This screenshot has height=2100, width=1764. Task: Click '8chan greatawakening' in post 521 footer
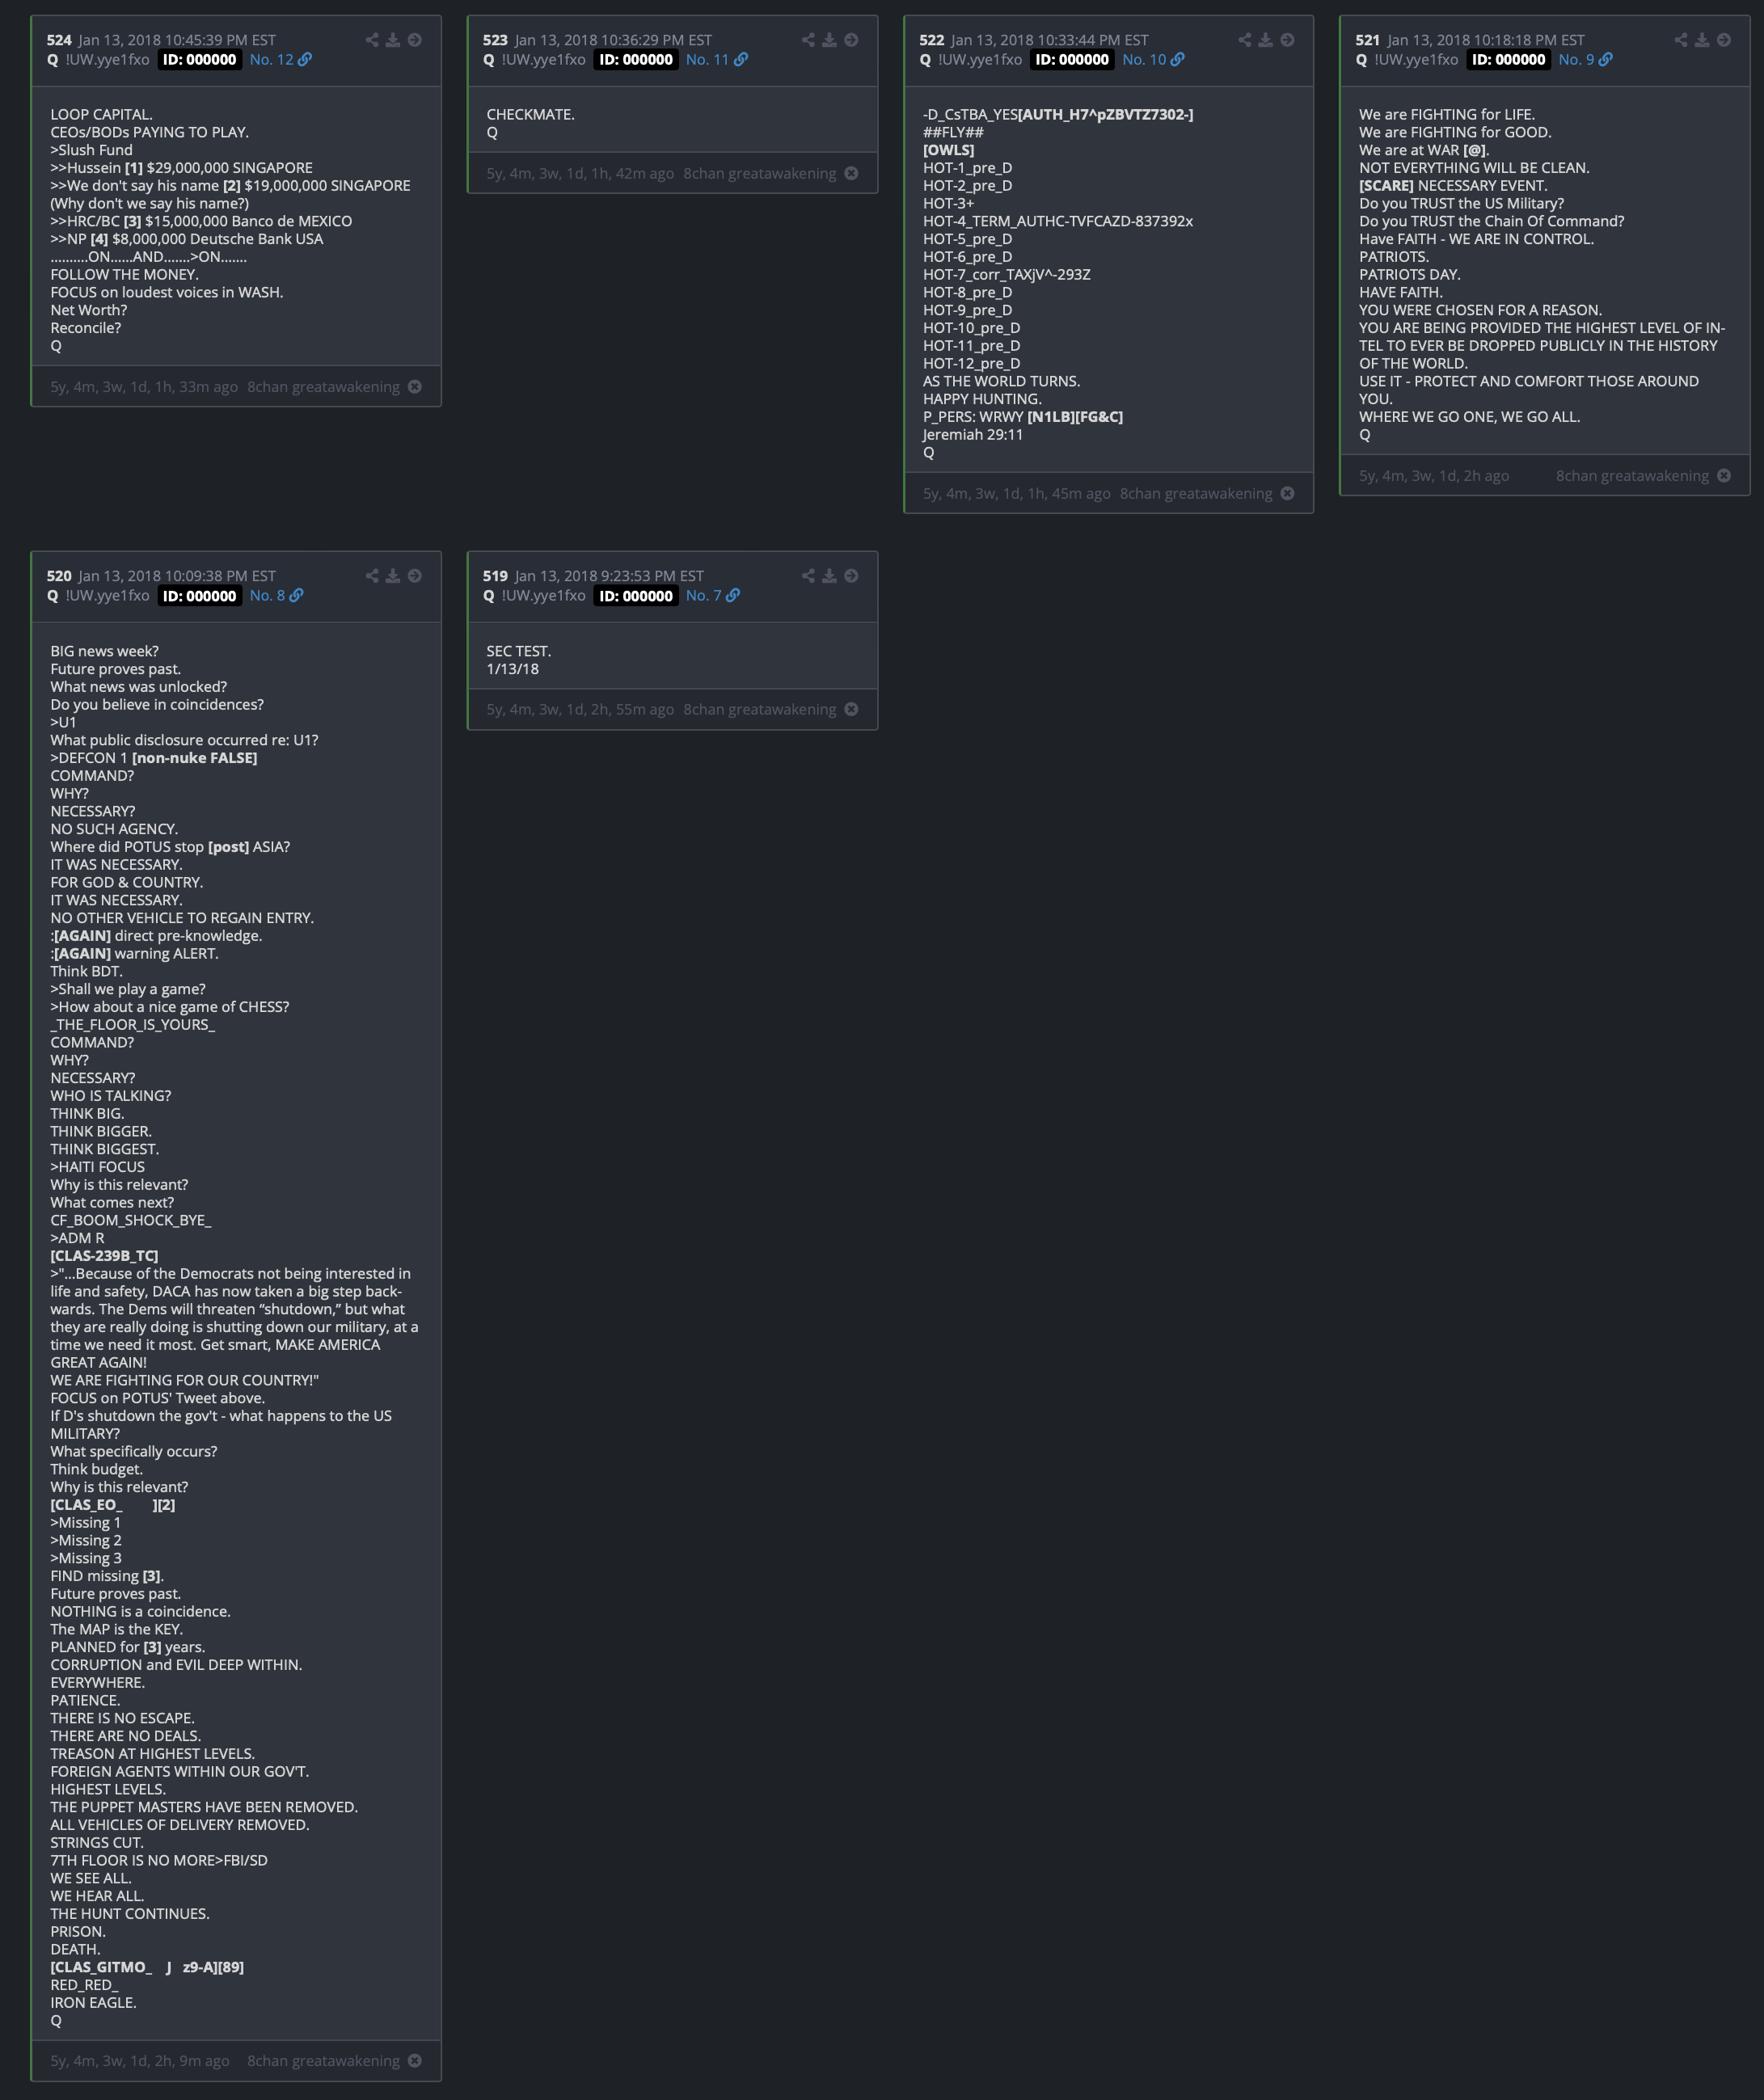click(x=1632, y=476)
